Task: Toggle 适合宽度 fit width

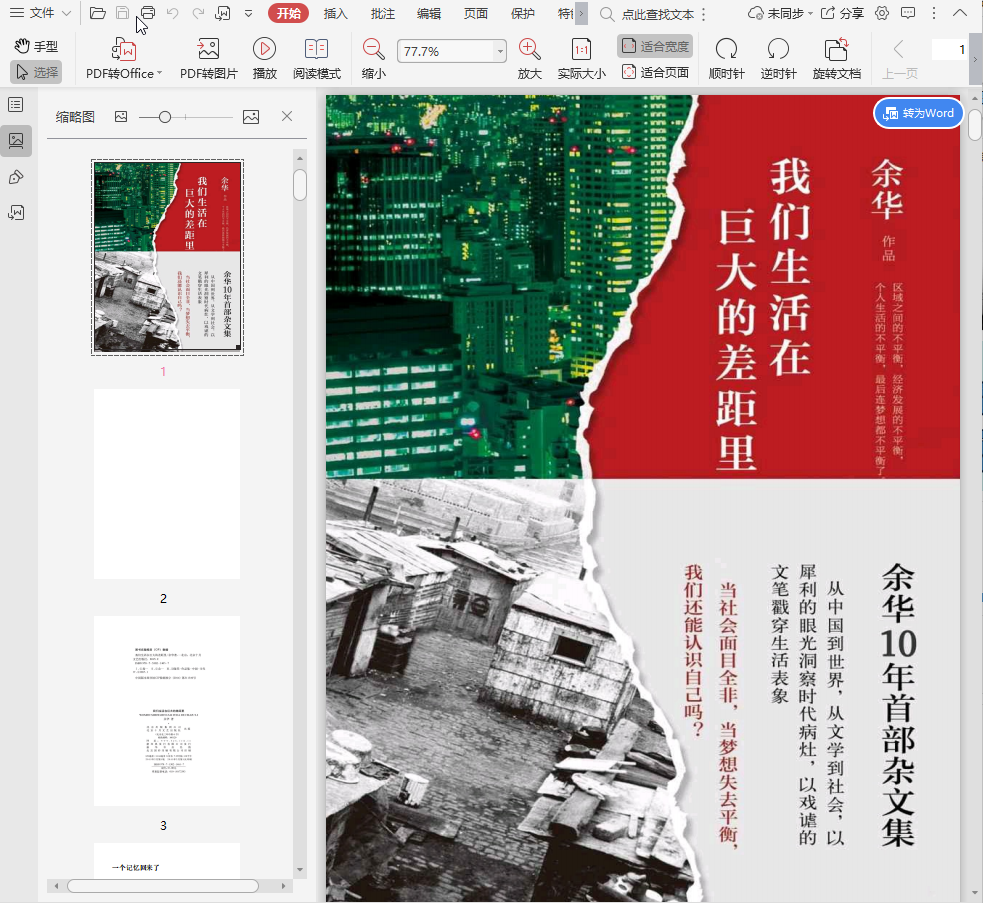Action: click(655, 46)
